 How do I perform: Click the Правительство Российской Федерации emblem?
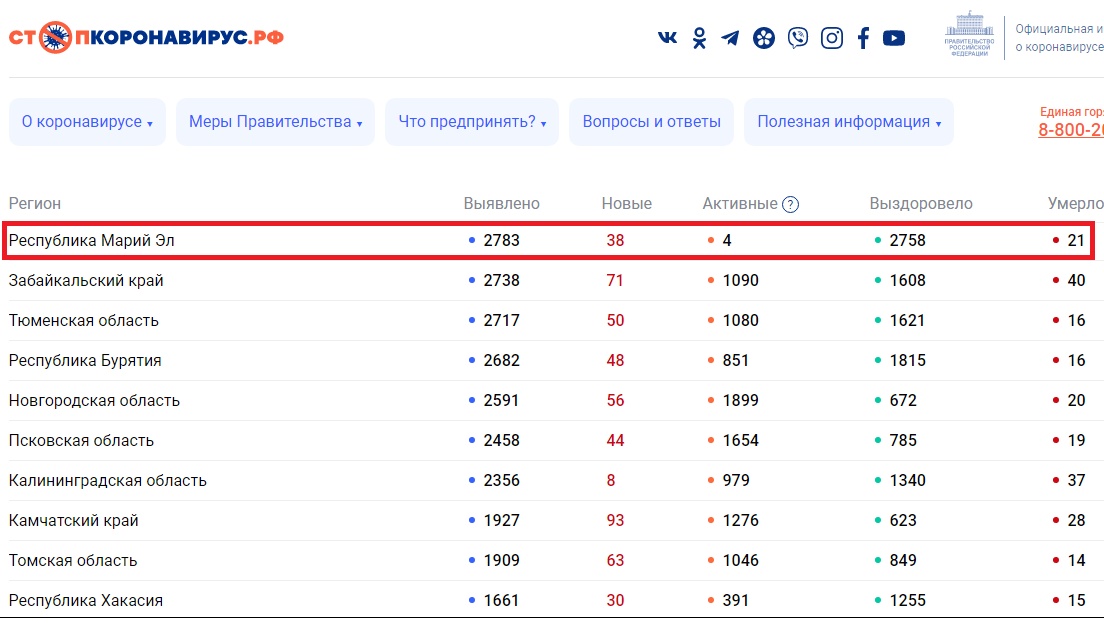point(967,36)
